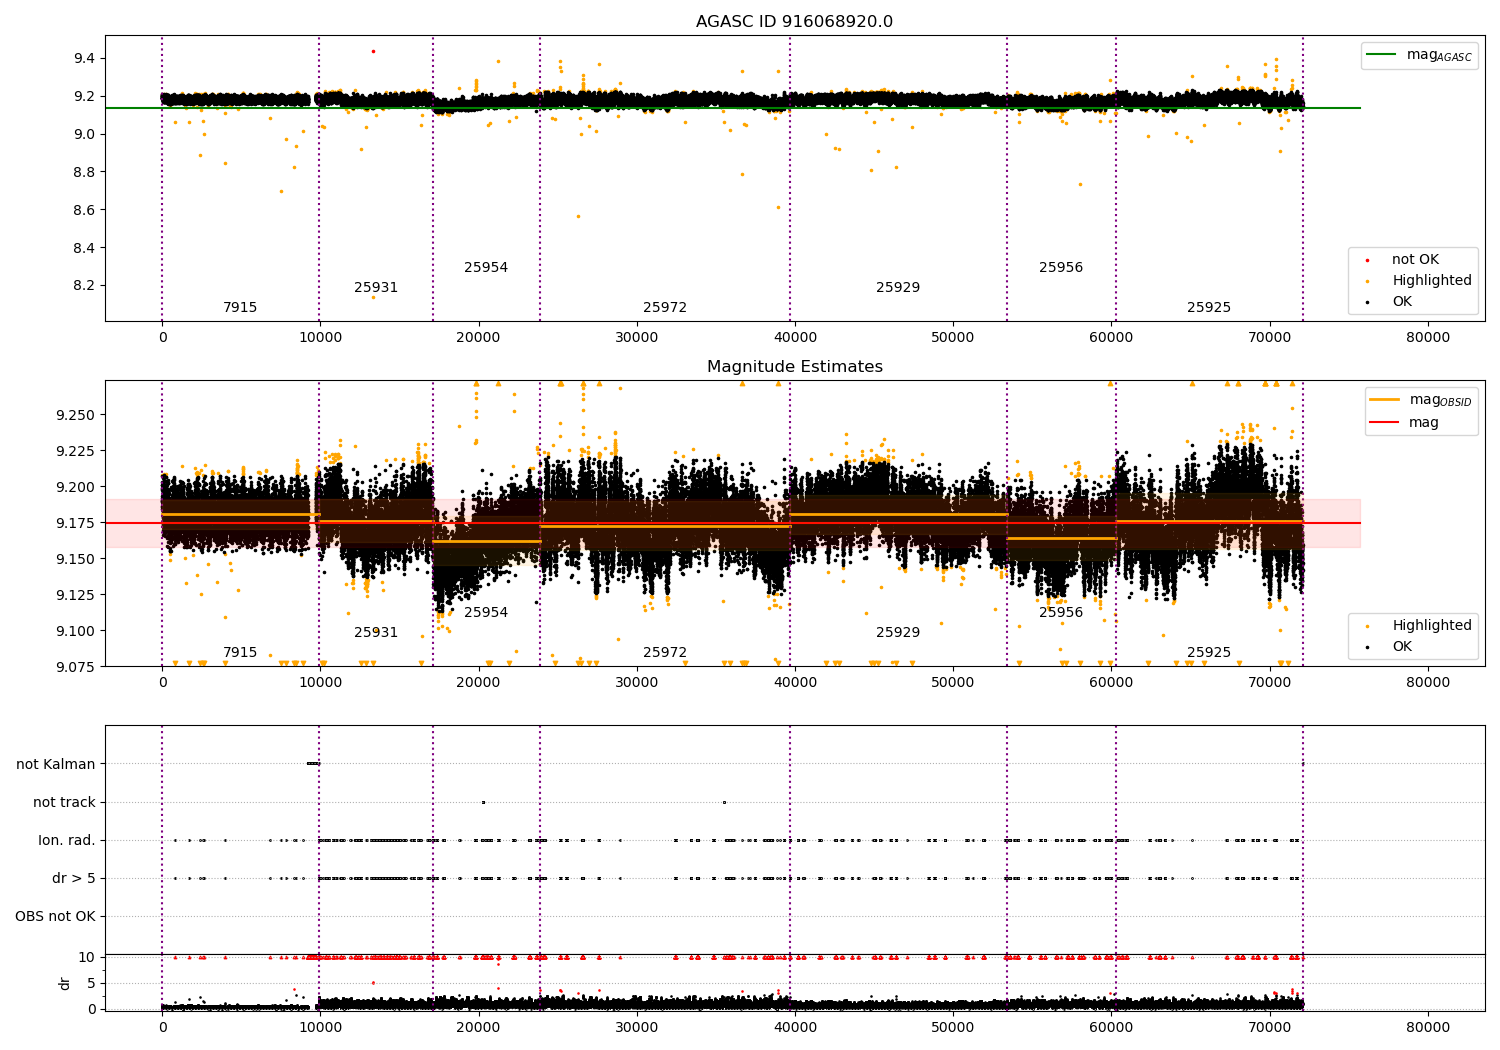This screenshot has width=1500, height=1050.
Task: Click the 9.225 y-axis tick label
Action: (75, 451)
